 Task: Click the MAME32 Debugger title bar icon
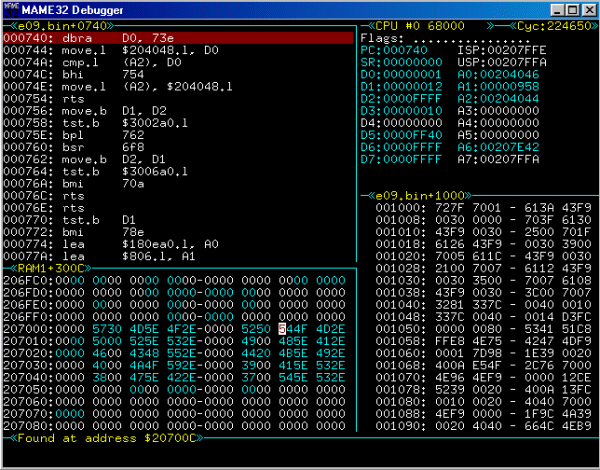tap(12, 10)
